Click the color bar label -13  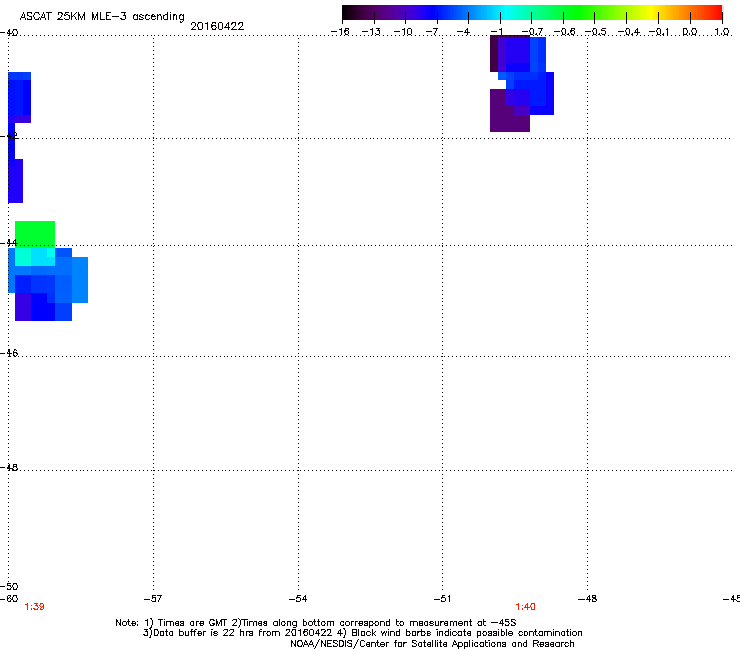pyautogui.click(x=371, y=32)
